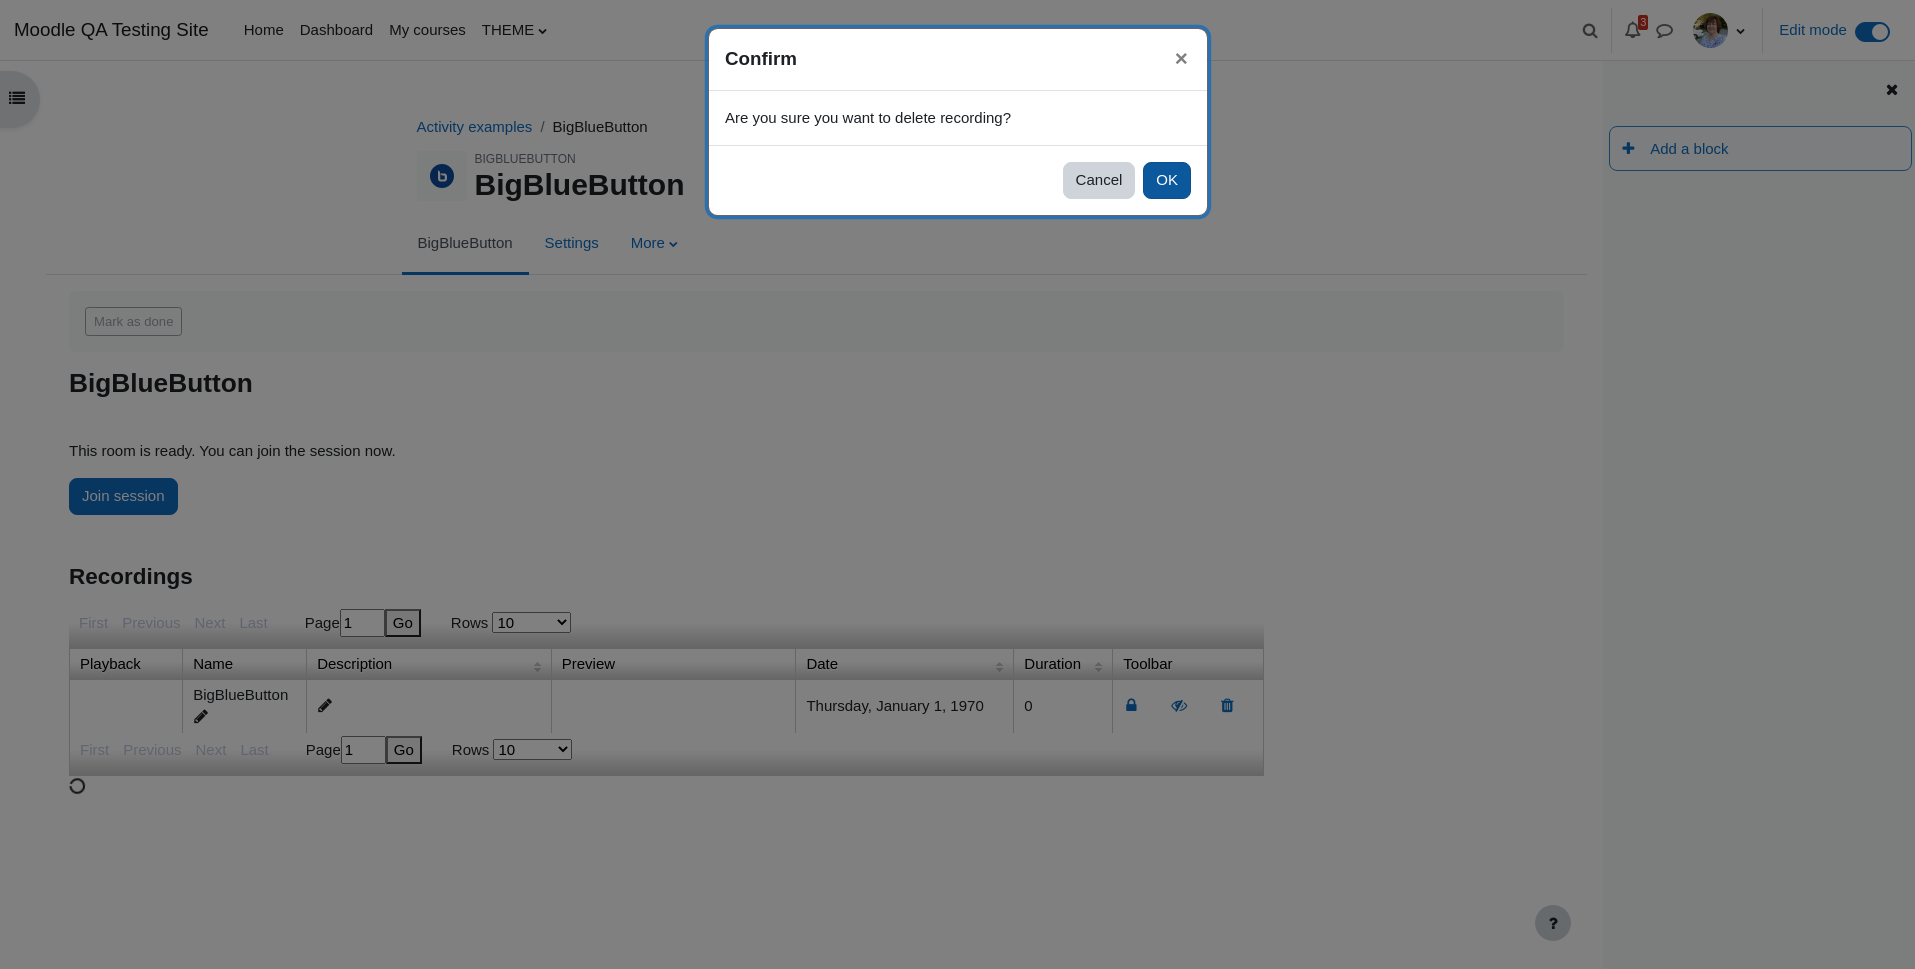
Task: Toggle Edit mode switch
Action: pyautogui.click(x=1872, y=31)
